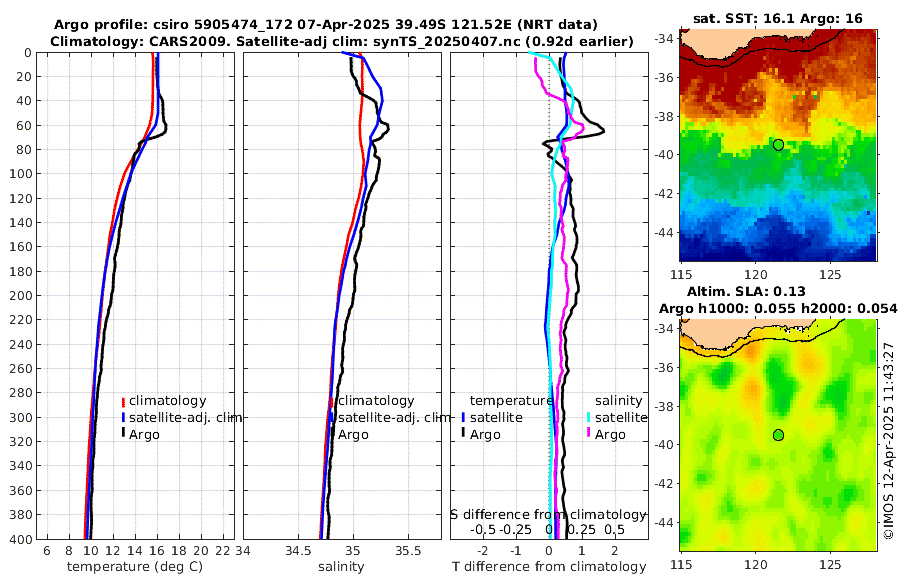Select the blue temperature satellite marker in the difference legend
This screenshot has width=900, height=580.
(x=464, y=417)
